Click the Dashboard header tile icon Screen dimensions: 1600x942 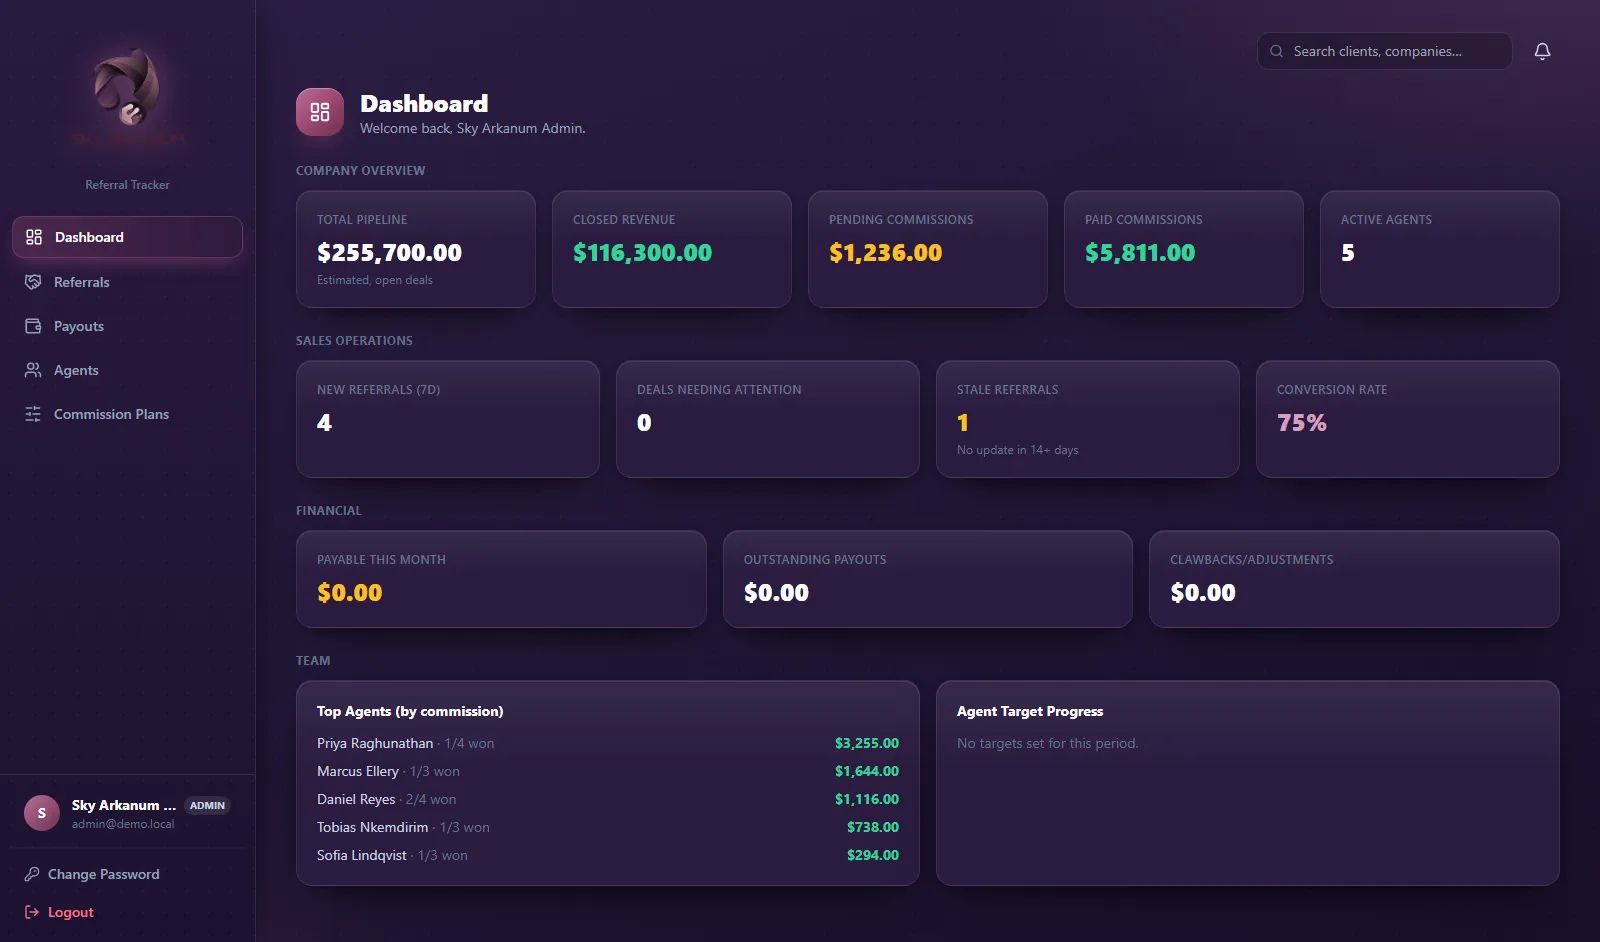pyautogui.click(x=320, y=112)
